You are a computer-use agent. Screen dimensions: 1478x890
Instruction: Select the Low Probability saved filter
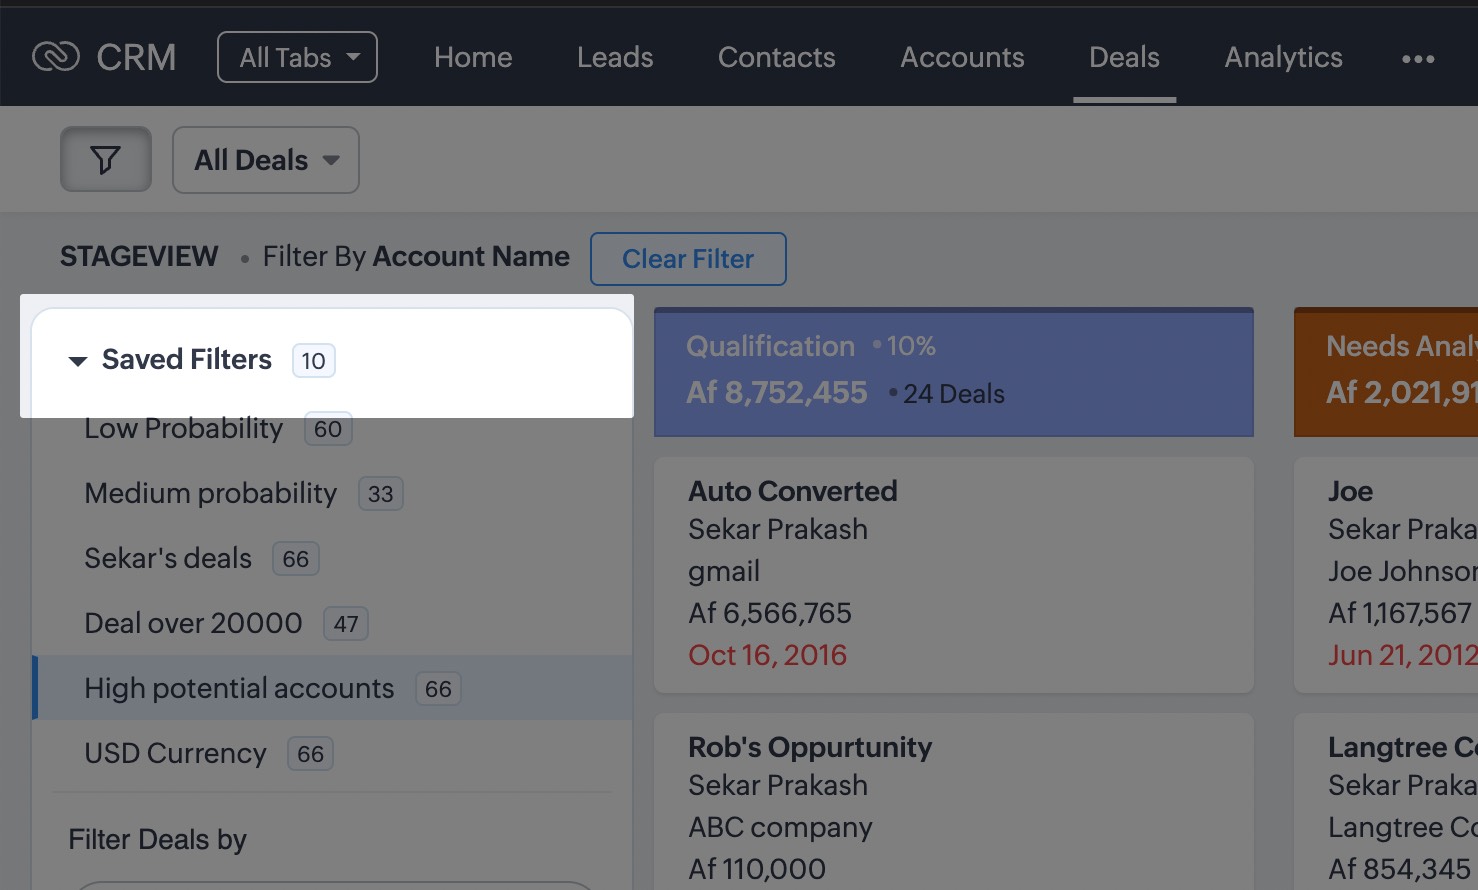184,429
